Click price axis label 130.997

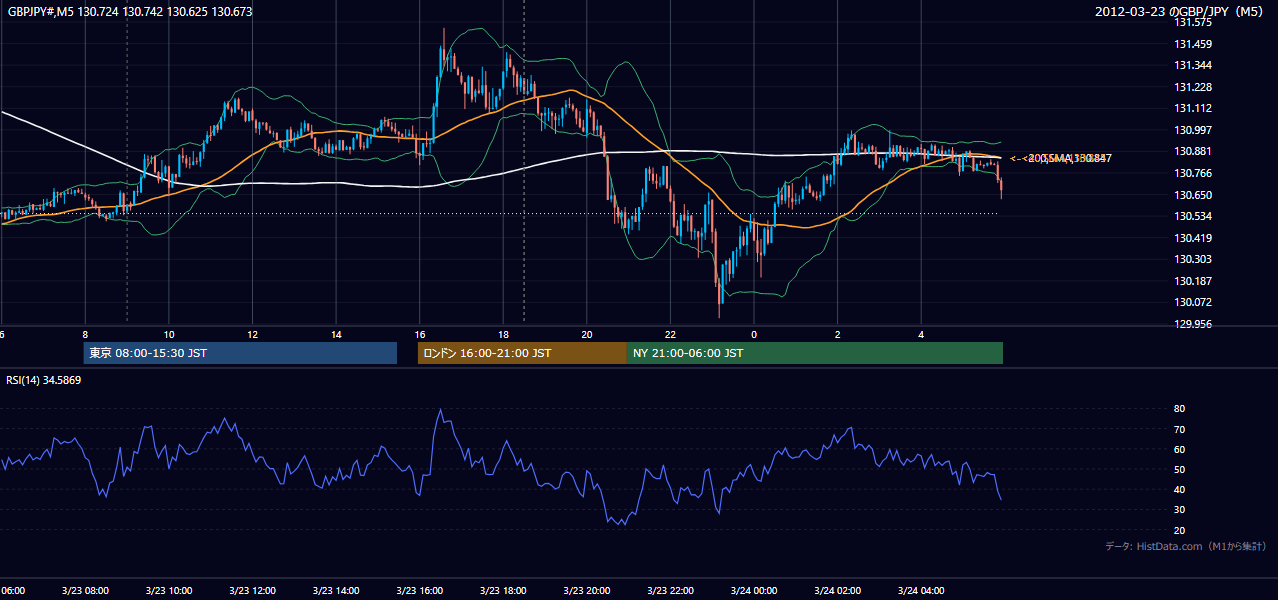tap(1193, 130)
